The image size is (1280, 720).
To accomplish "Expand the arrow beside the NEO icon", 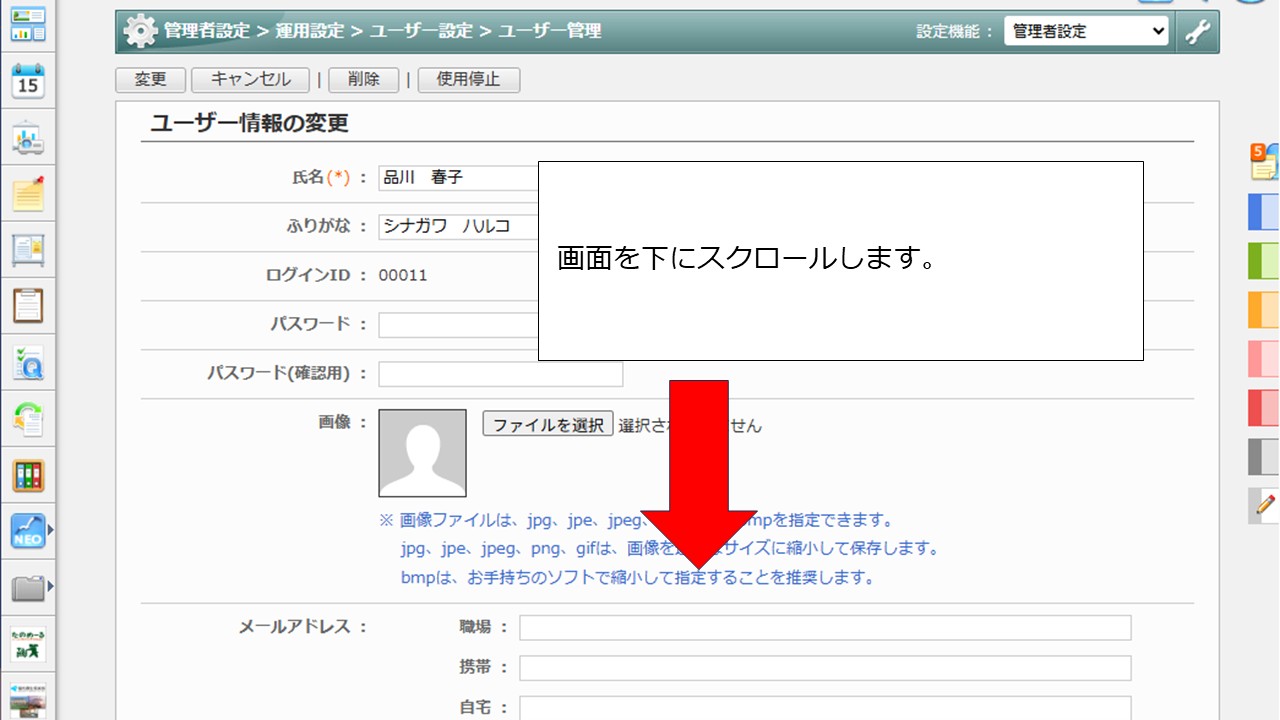I will pyautogui.click(x=51, y=529).
